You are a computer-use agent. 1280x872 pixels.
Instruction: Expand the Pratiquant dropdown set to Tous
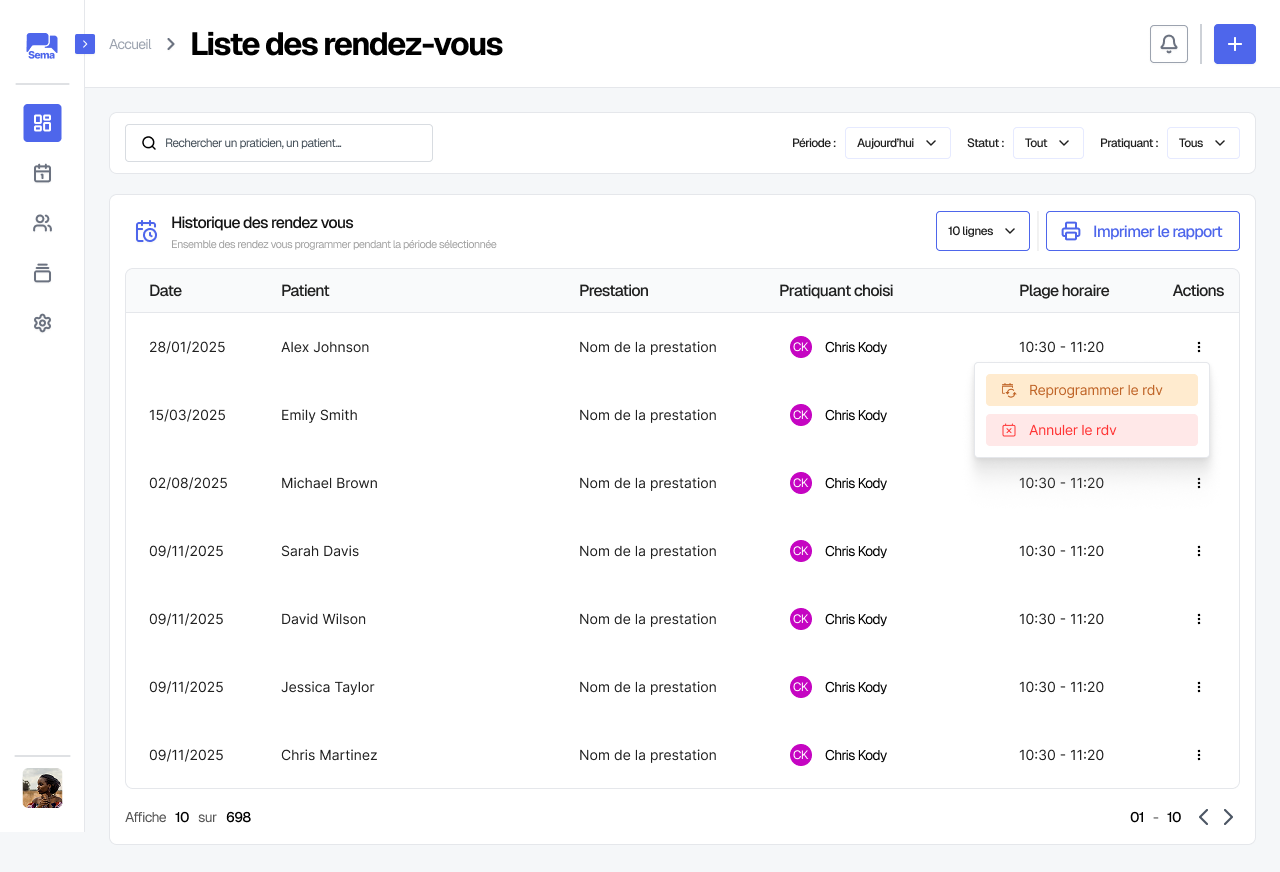tap(1202, 143)
